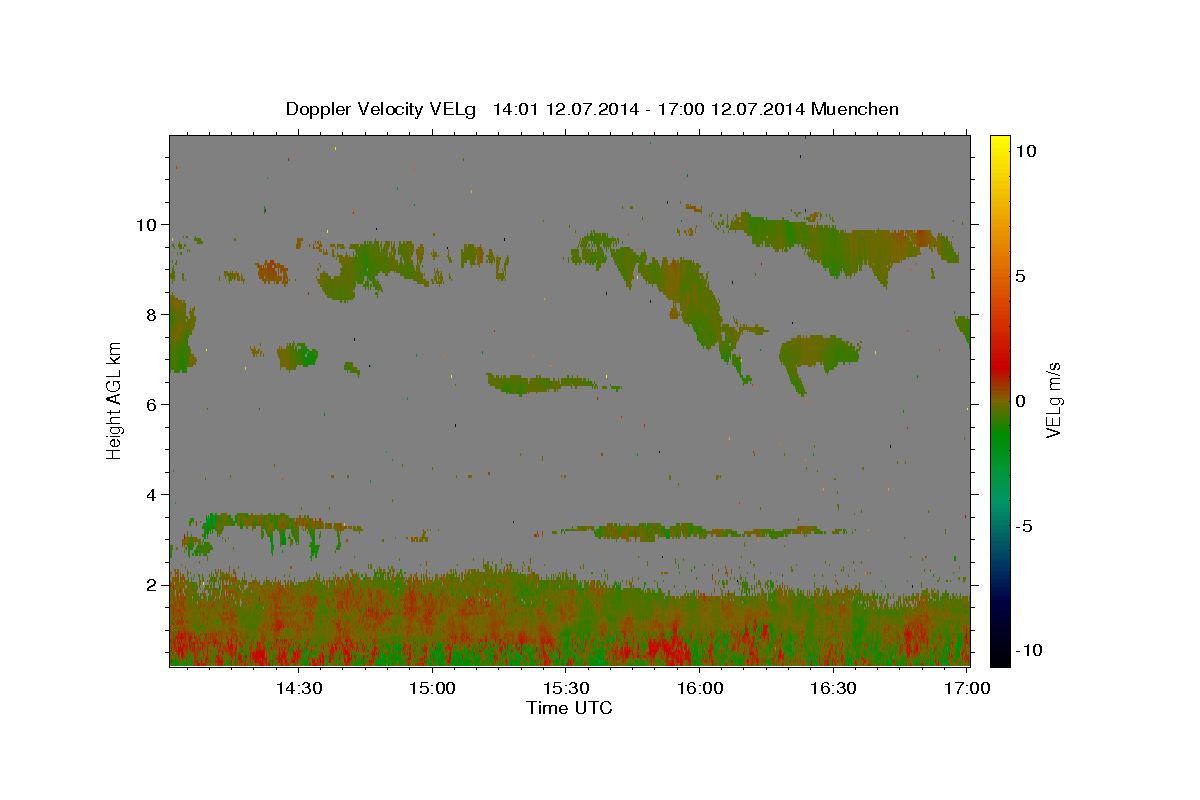Click the plot title "Doppler Velocity VELg"
The image size is (1200, 800).
point(383,109)
